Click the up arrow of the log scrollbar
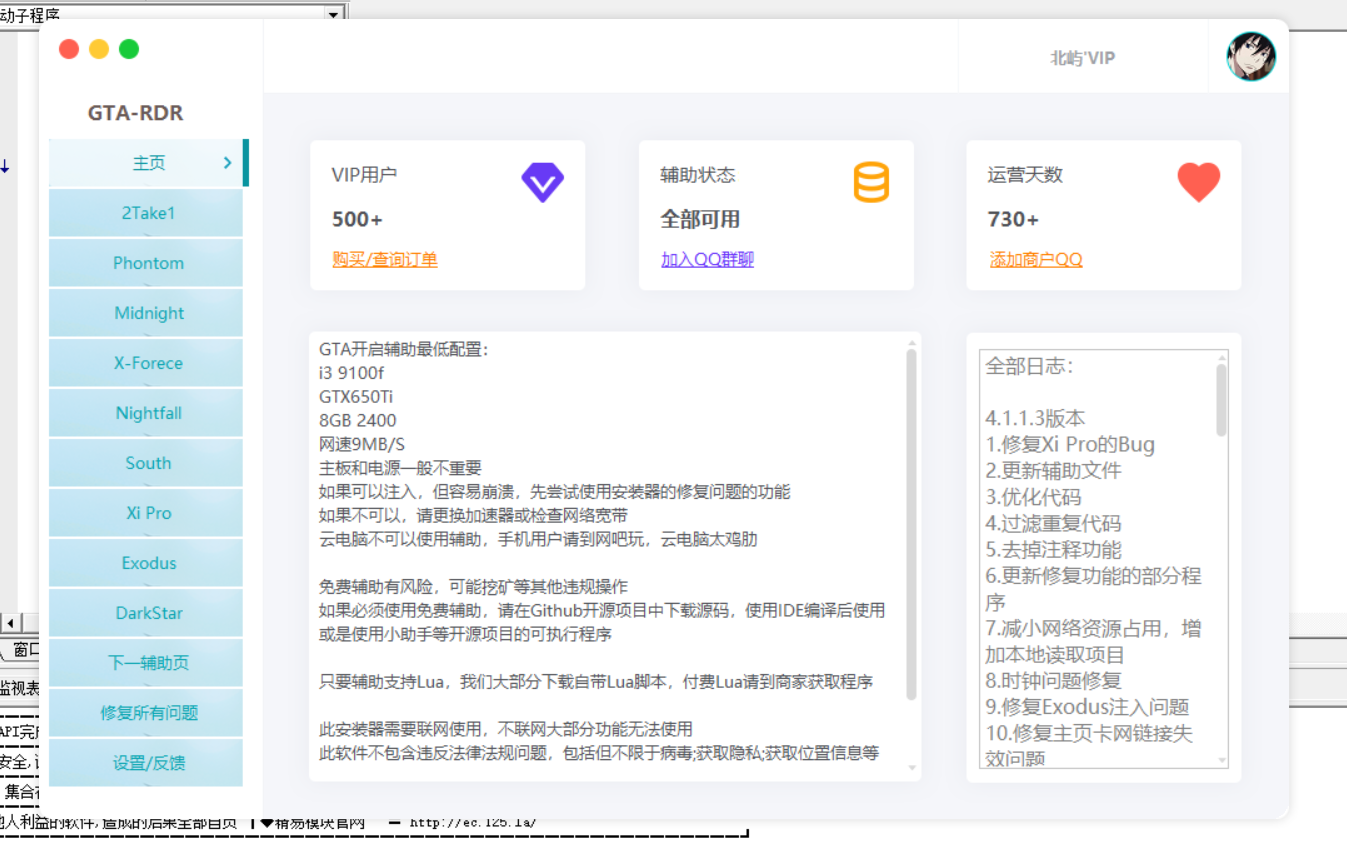The width and height of the screenshot is (1347, 850). [x=1221, y=357]
